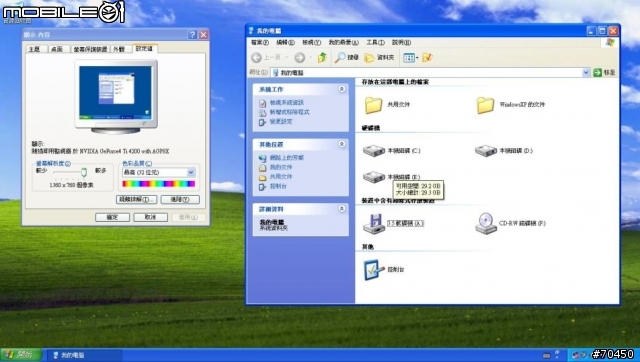This screenshot has width=640, height=362.
Task: Click the help question-mark button in Display Properties
Action: [193, 35]
